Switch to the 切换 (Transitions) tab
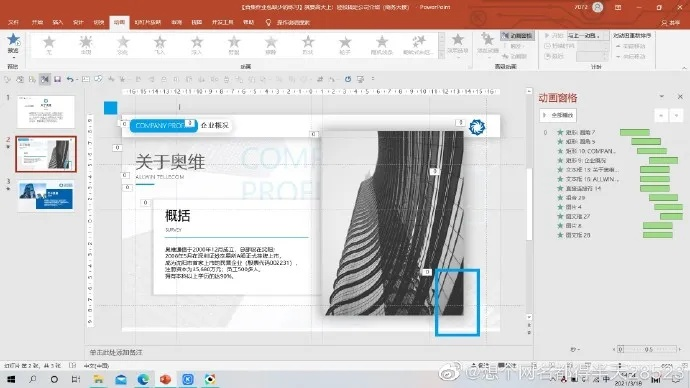The image size is (690, 388). pos(99,22)
